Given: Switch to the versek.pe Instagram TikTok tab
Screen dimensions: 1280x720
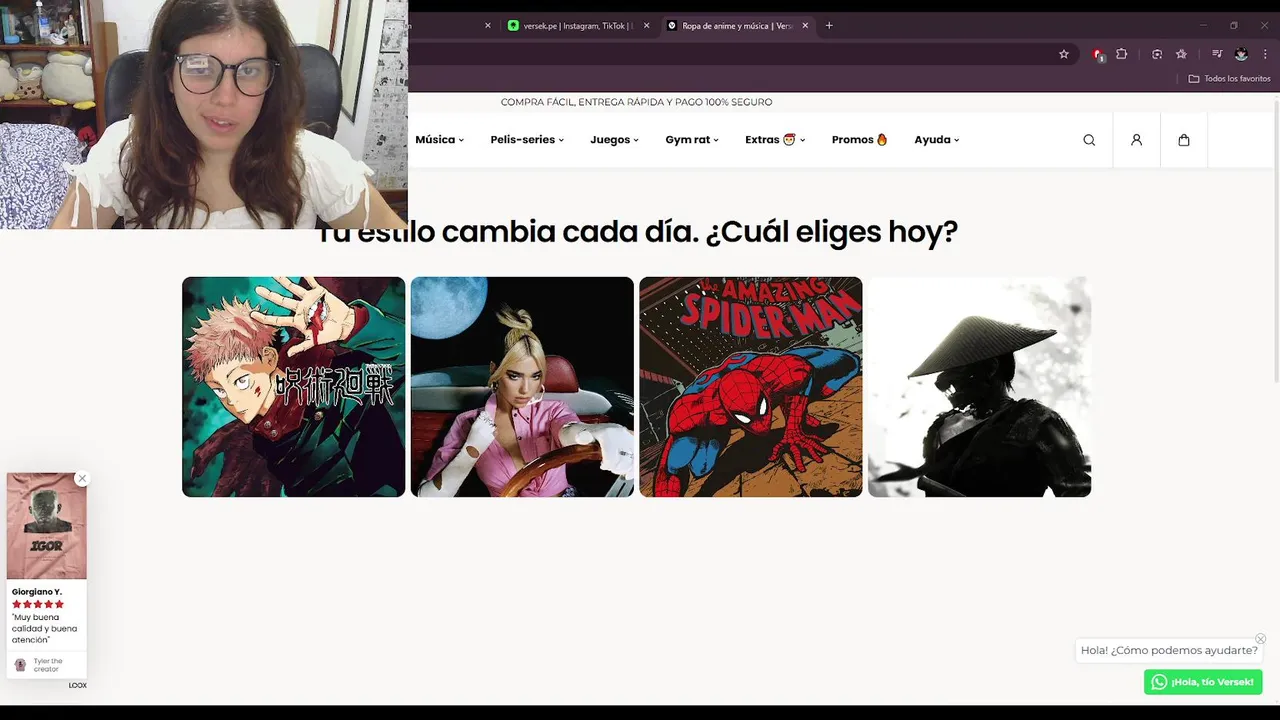Looking at the screenshot, I should pos(577,26).
